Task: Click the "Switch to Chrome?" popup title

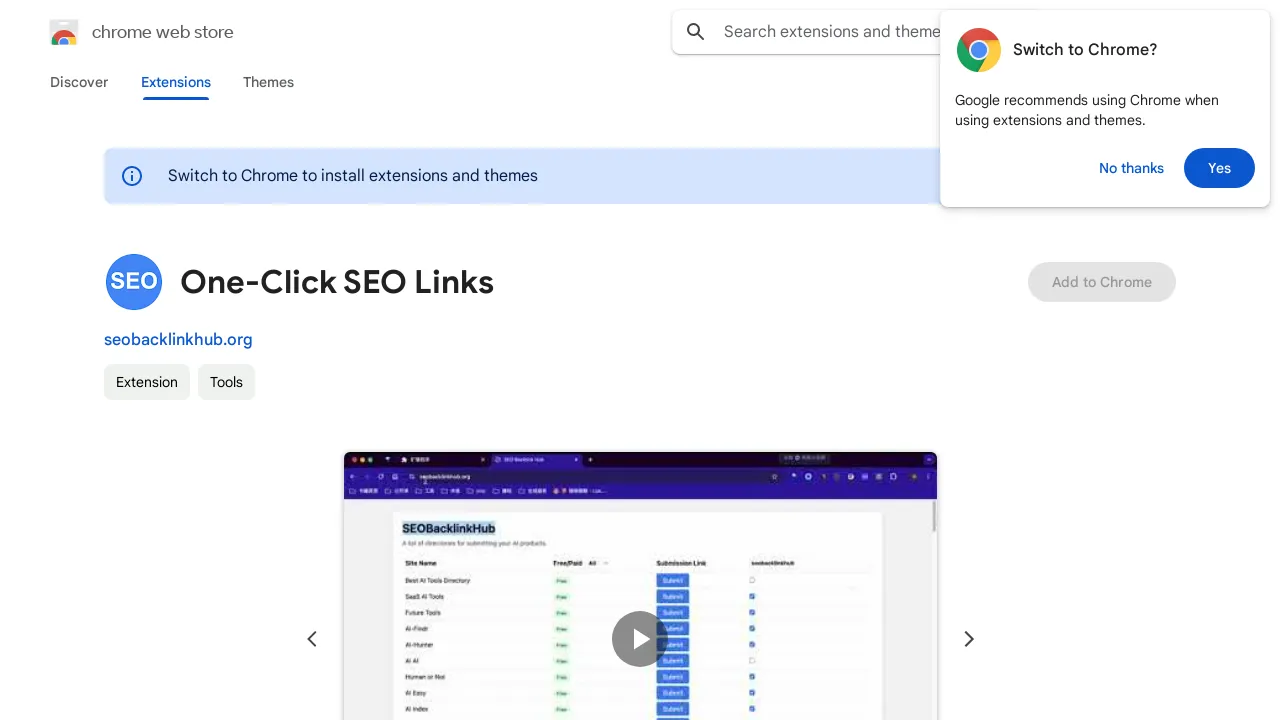Action: pos(1085,50)
